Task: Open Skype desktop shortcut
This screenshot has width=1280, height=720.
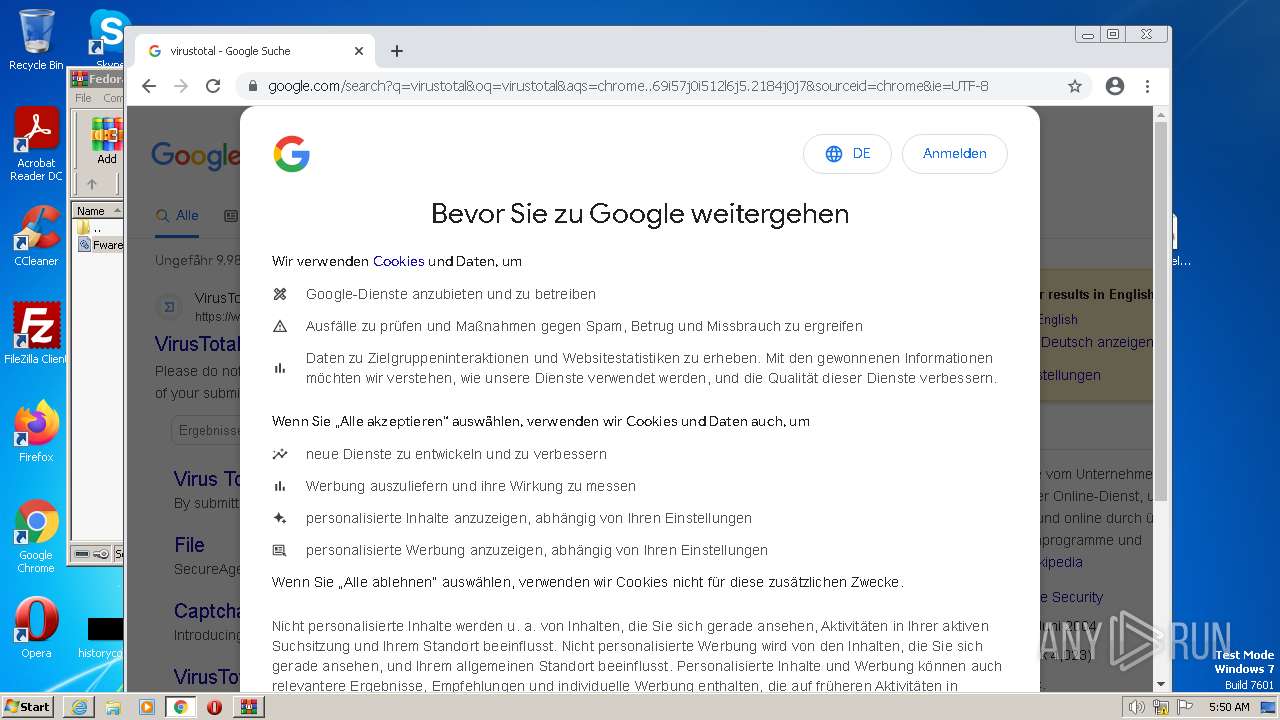Action: [x=110, y=40]
